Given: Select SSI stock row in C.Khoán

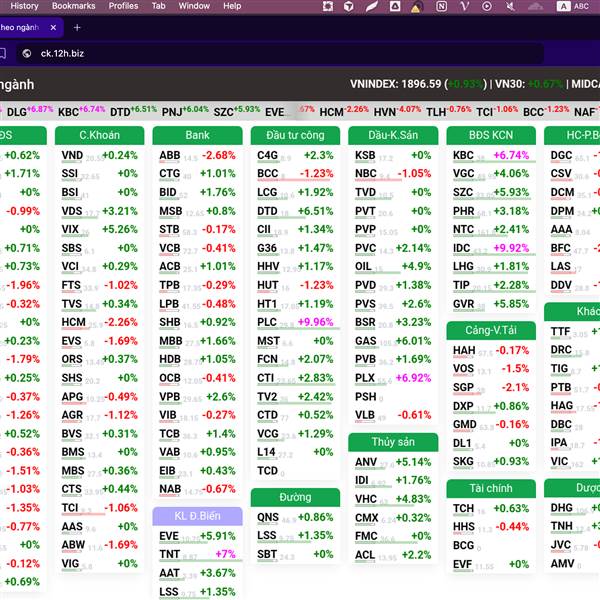Looking at the screenshot, I should tap(99, 174).
